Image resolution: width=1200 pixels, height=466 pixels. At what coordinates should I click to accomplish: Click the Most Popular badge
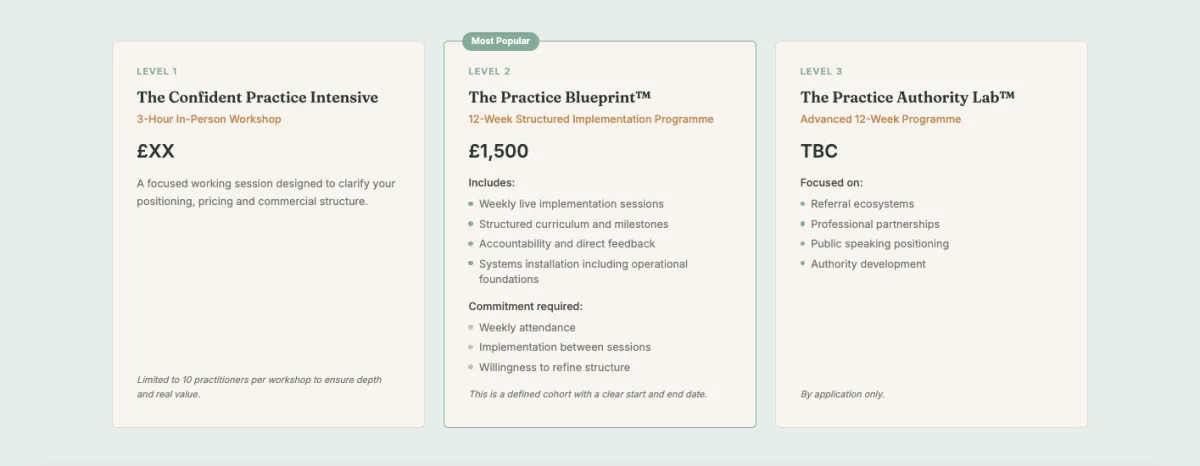500,41
